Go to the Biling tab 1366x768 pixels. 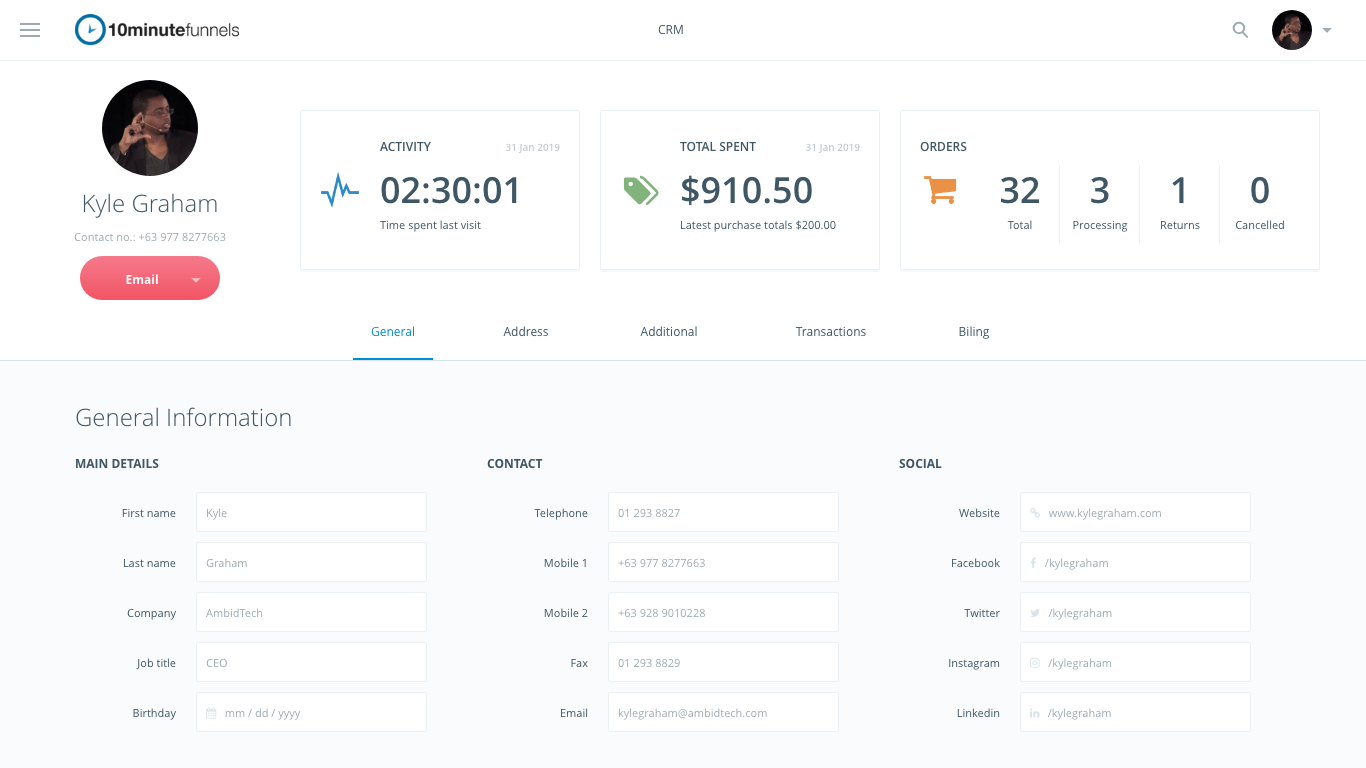coord(973,332)
